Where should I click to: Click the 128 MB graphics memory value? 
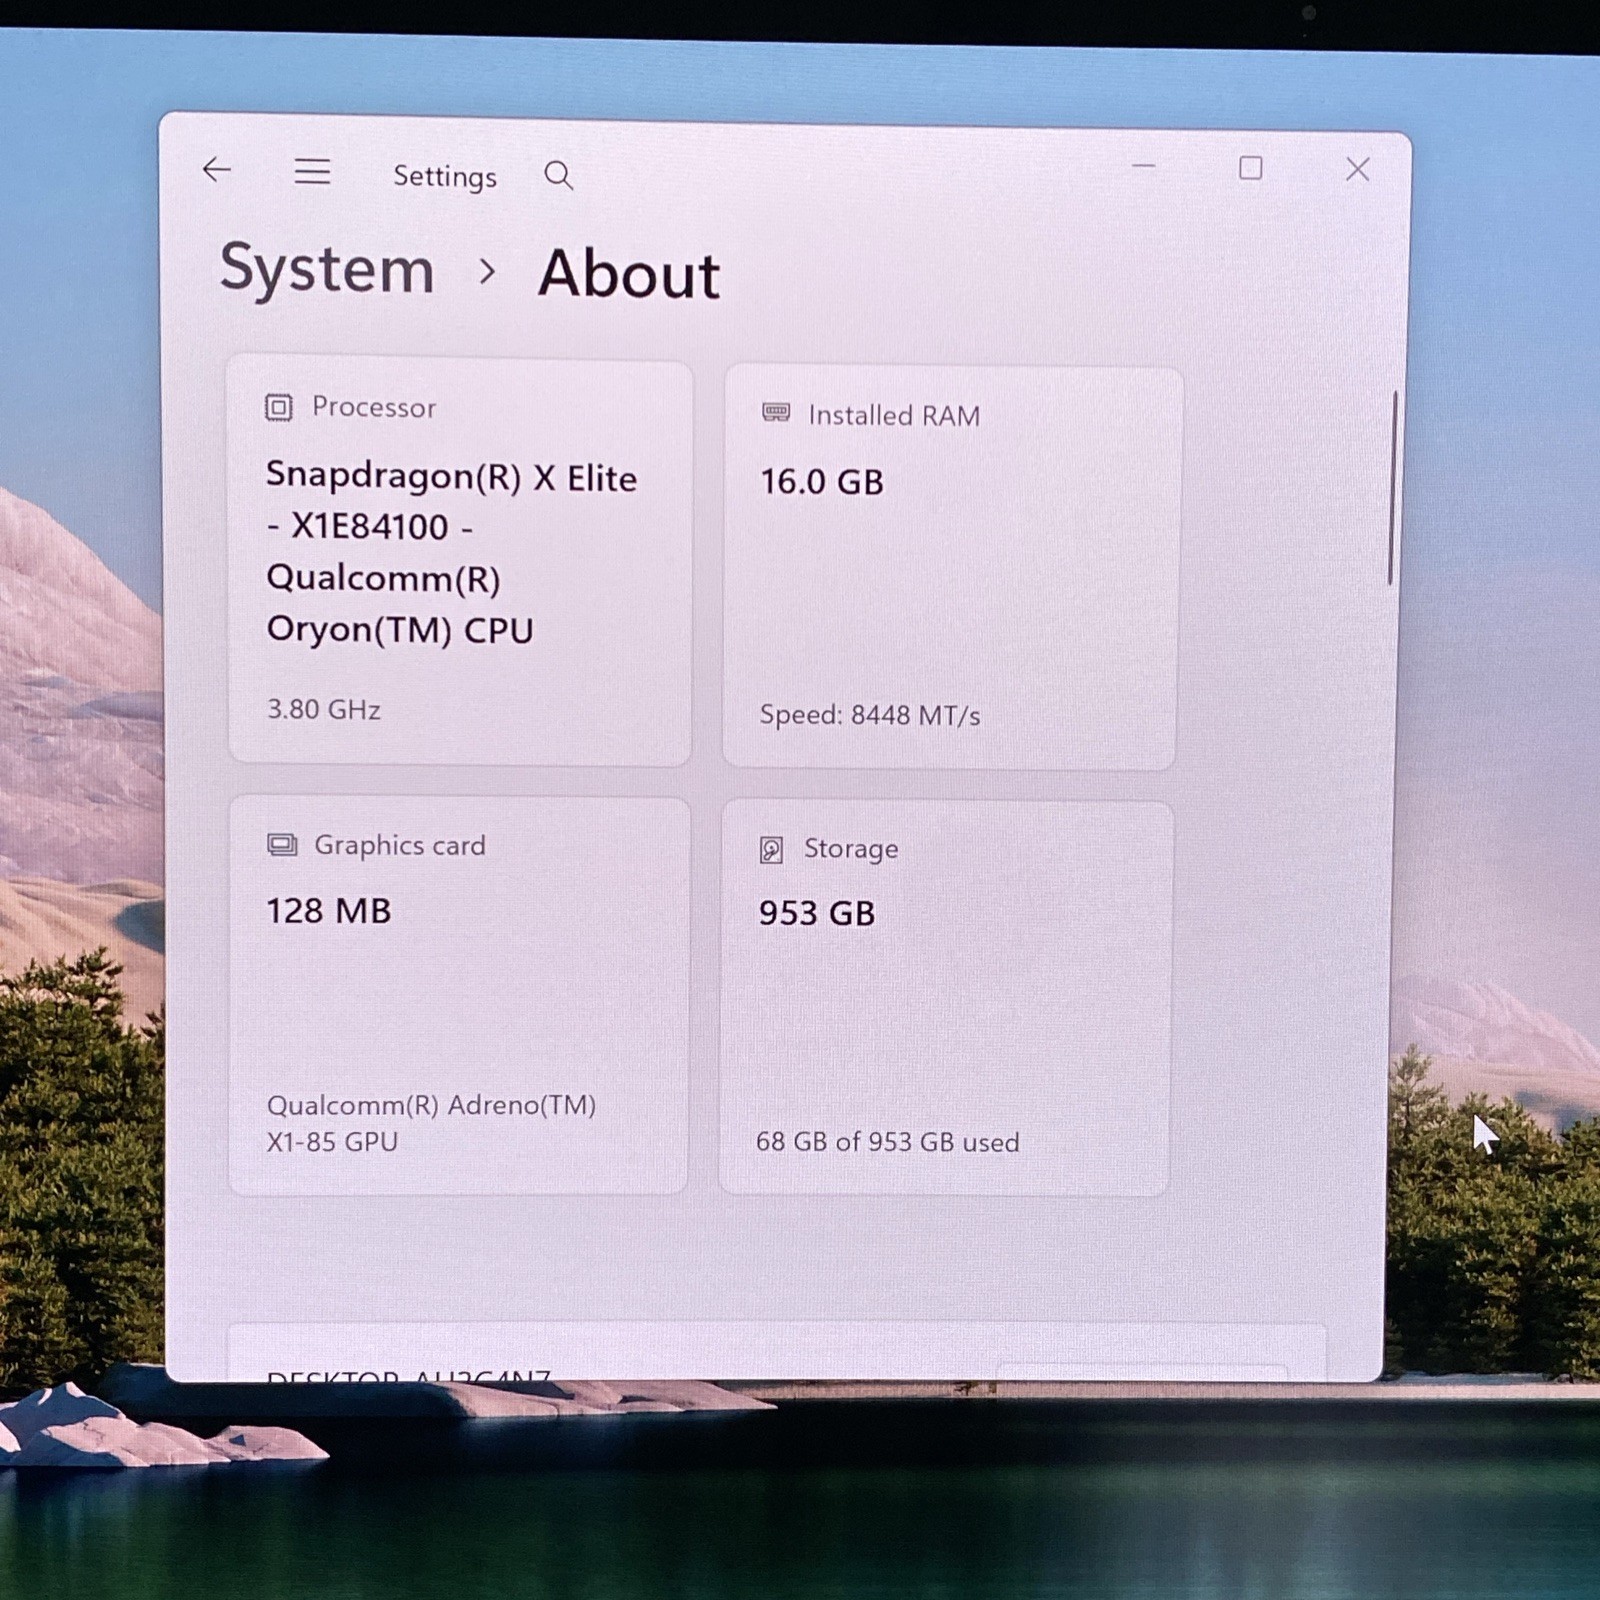(328, 911)
